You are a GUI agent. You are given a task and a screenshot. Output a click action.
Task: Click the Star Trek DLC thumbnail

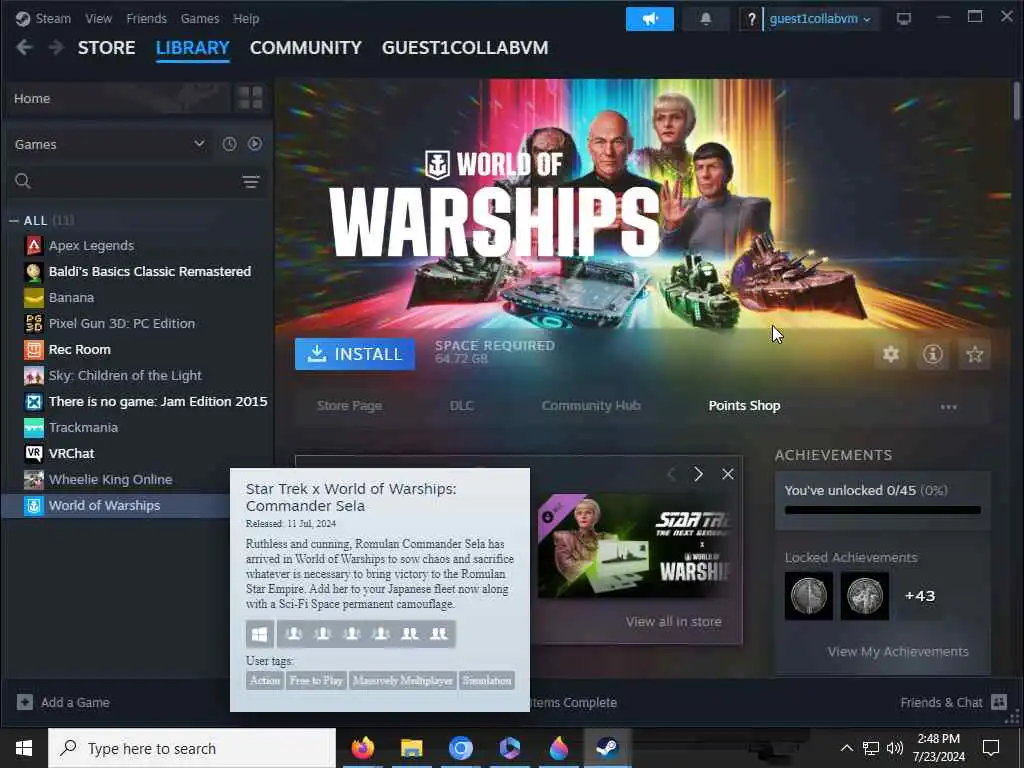[x=633, y=545]
